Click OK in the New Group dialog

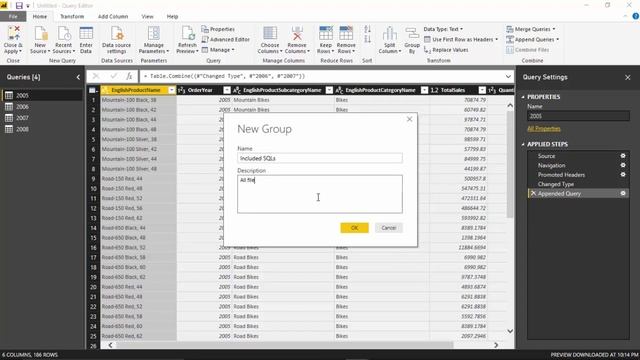[x=354, y=228]
